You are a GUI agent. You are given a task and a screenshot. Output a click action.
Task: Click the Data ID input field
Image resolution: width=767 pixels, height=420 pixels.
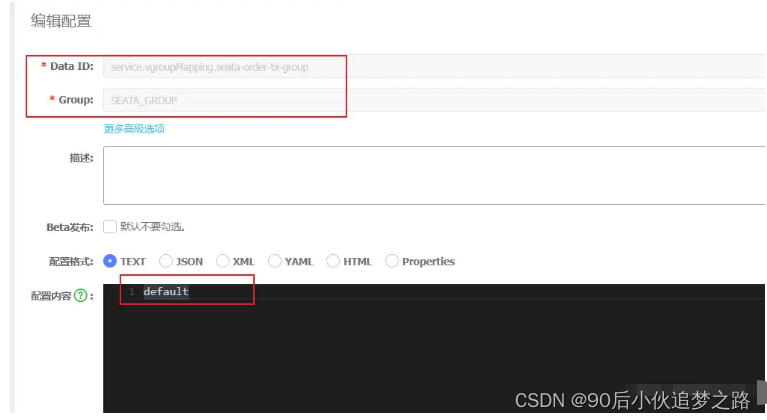pos(434,67)
